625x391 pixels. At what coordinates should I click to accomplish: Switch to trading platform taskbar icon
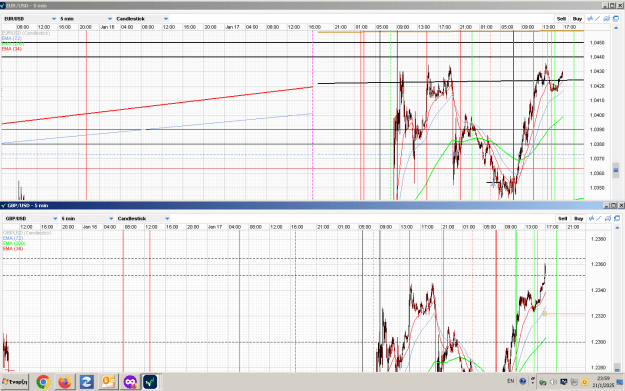click(x=150, y=382)
